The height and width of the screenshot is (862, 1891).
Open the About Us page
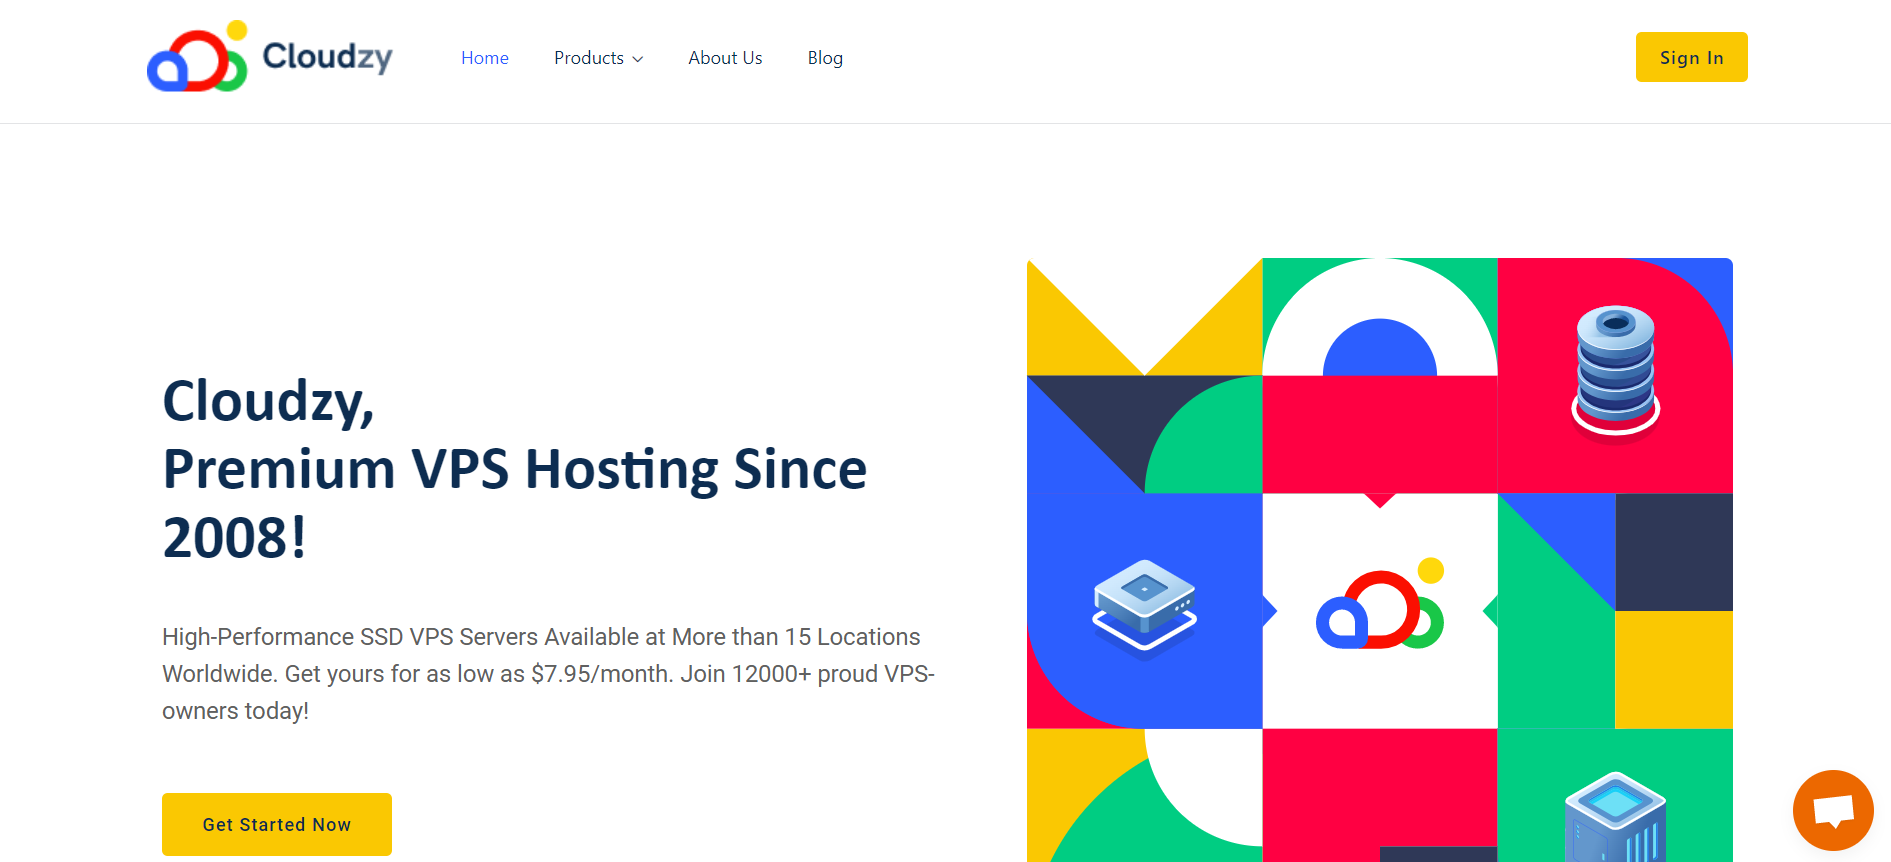(725, 58)
